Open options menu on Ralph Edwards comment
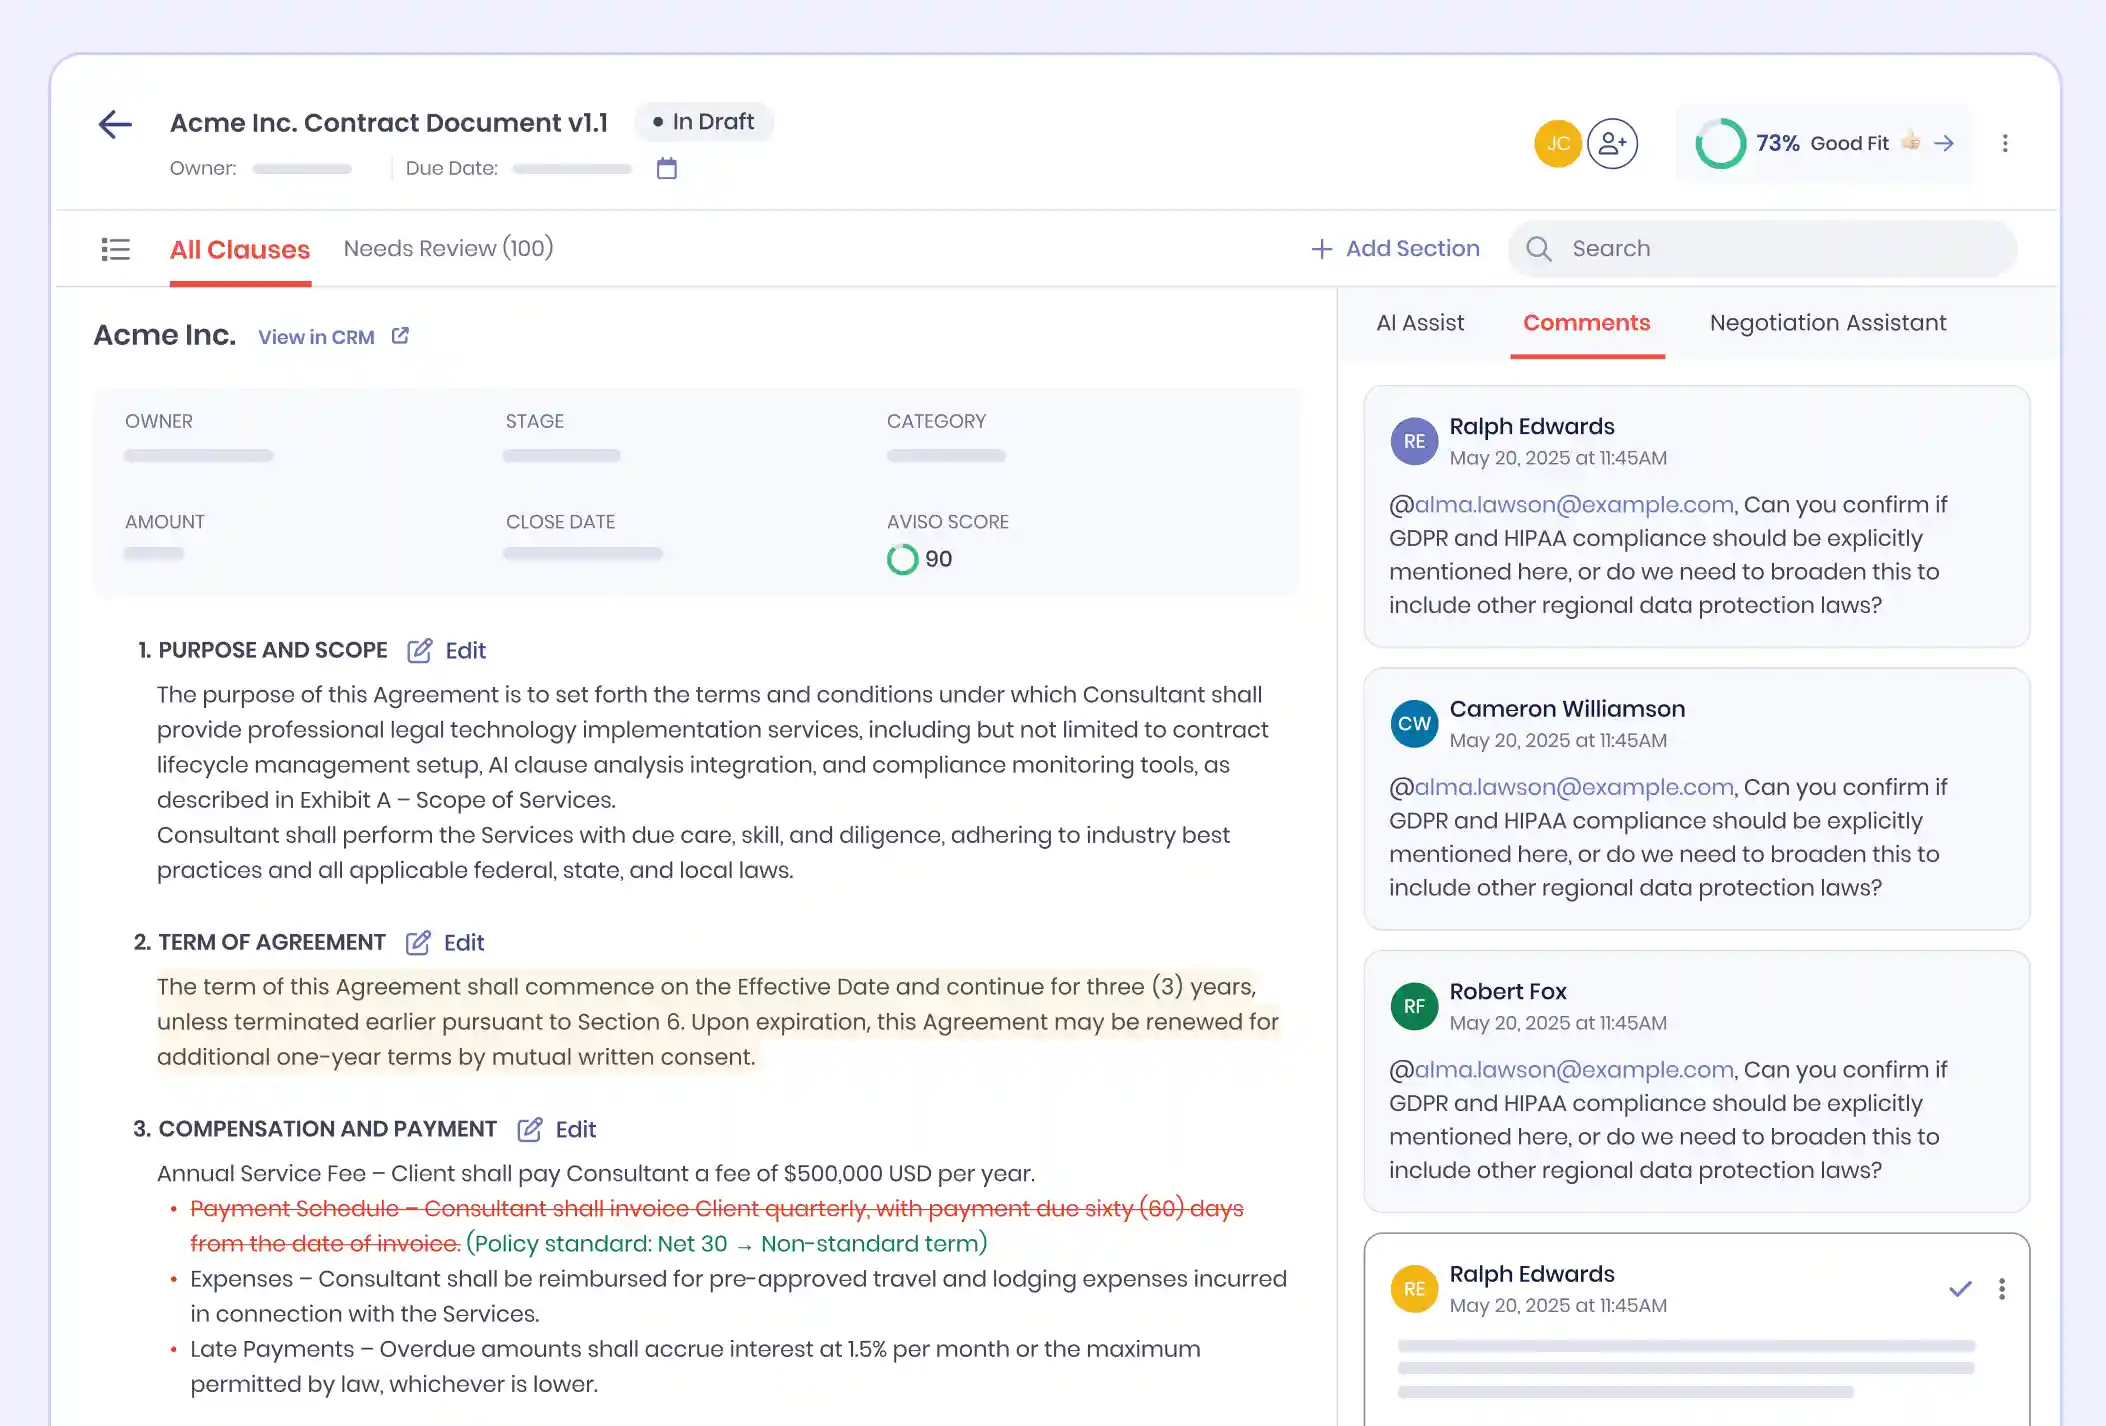The width and height of the screenshot is (2106, 1426). (x=2002, y=1289)
